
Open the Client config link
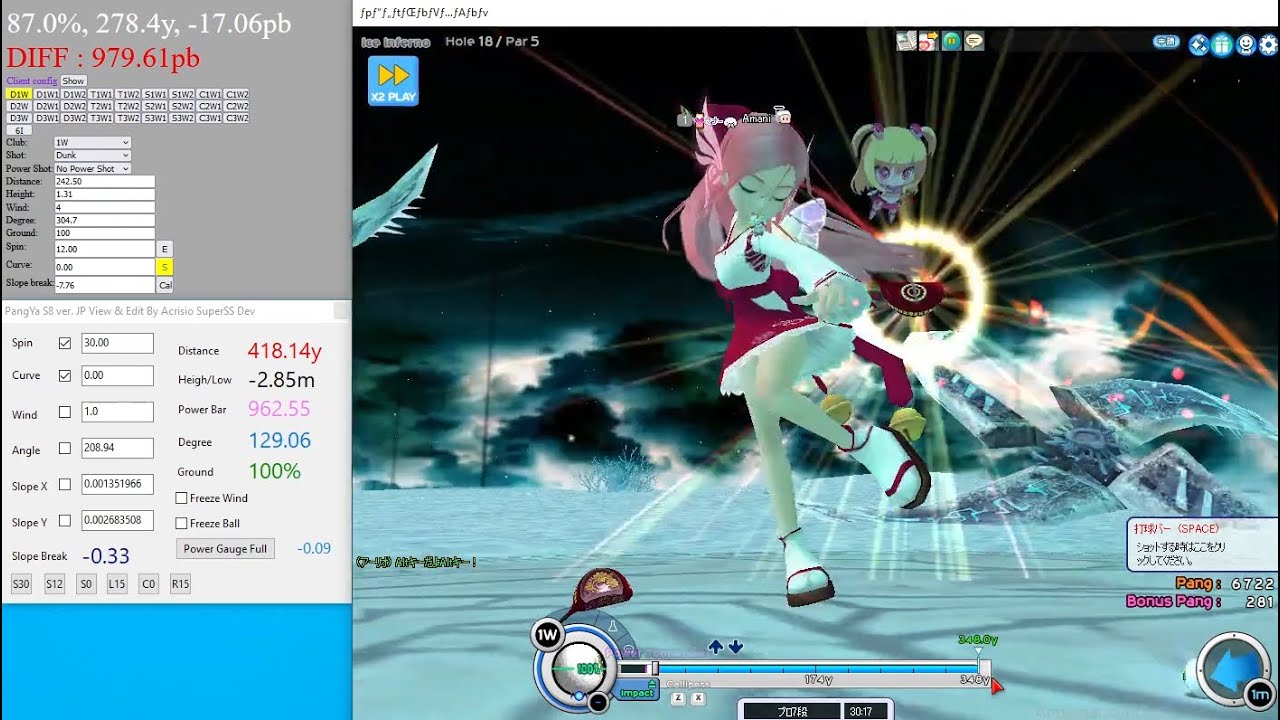coord(32,80)
